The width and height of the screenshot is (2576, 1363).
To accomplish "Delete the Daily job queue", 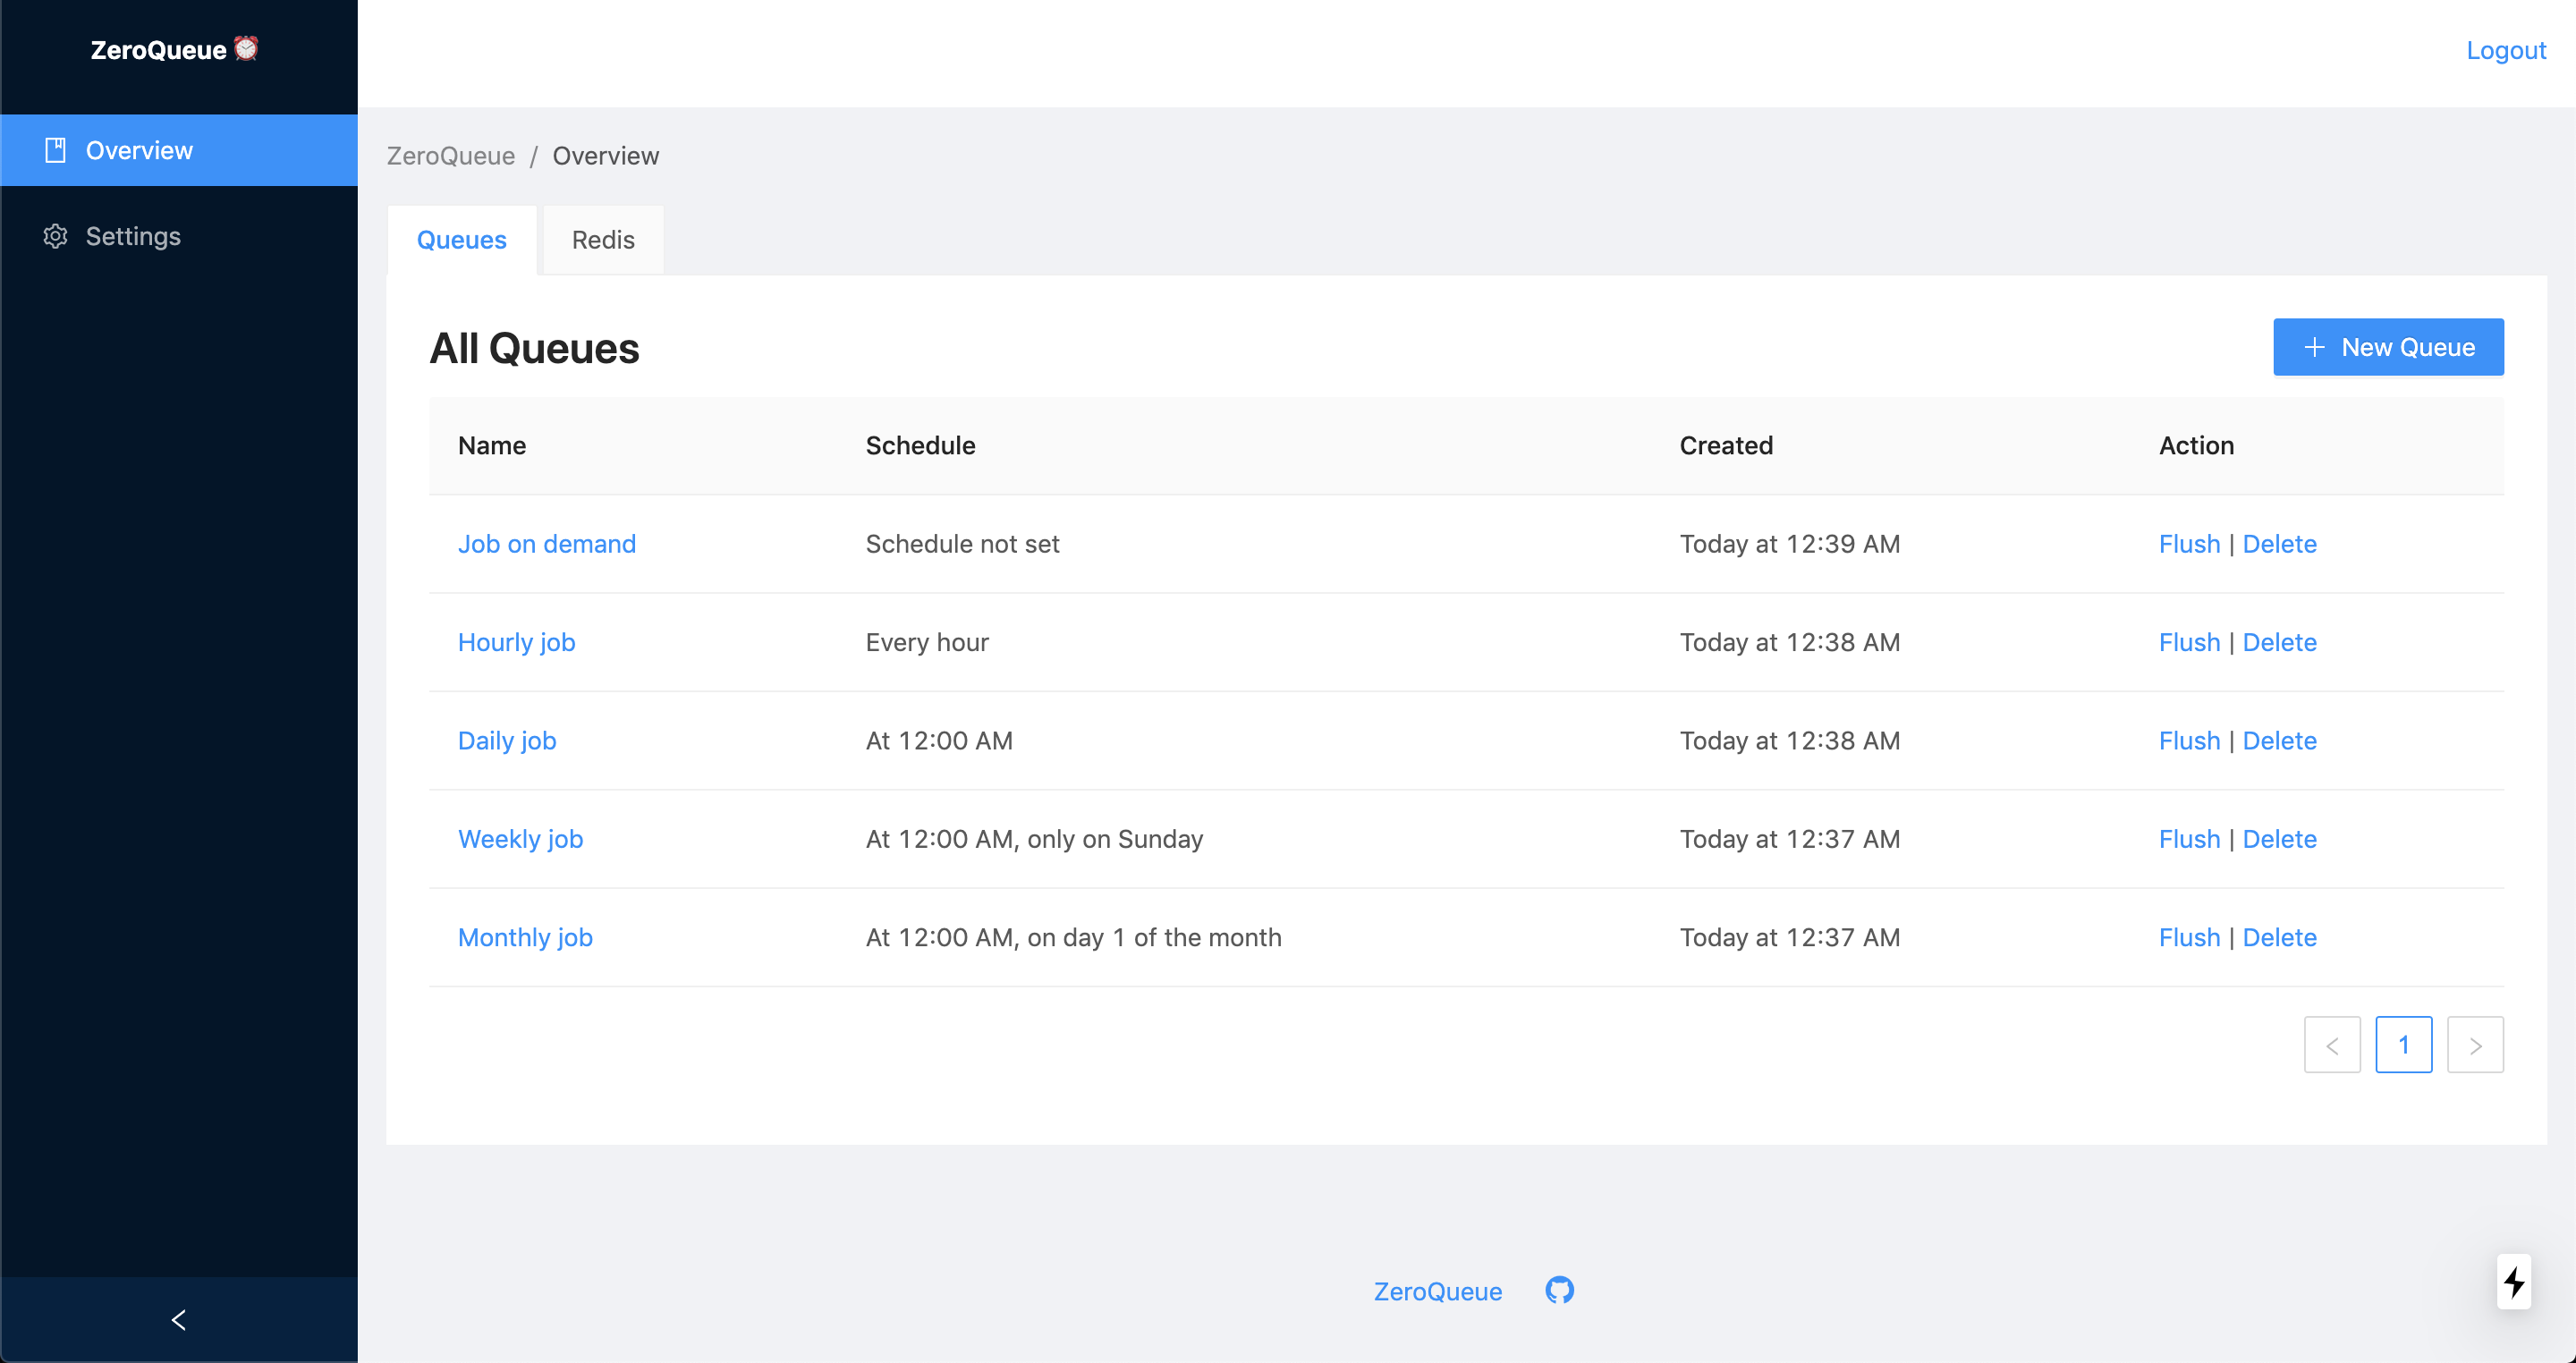I will click(x=2278, y=741).
